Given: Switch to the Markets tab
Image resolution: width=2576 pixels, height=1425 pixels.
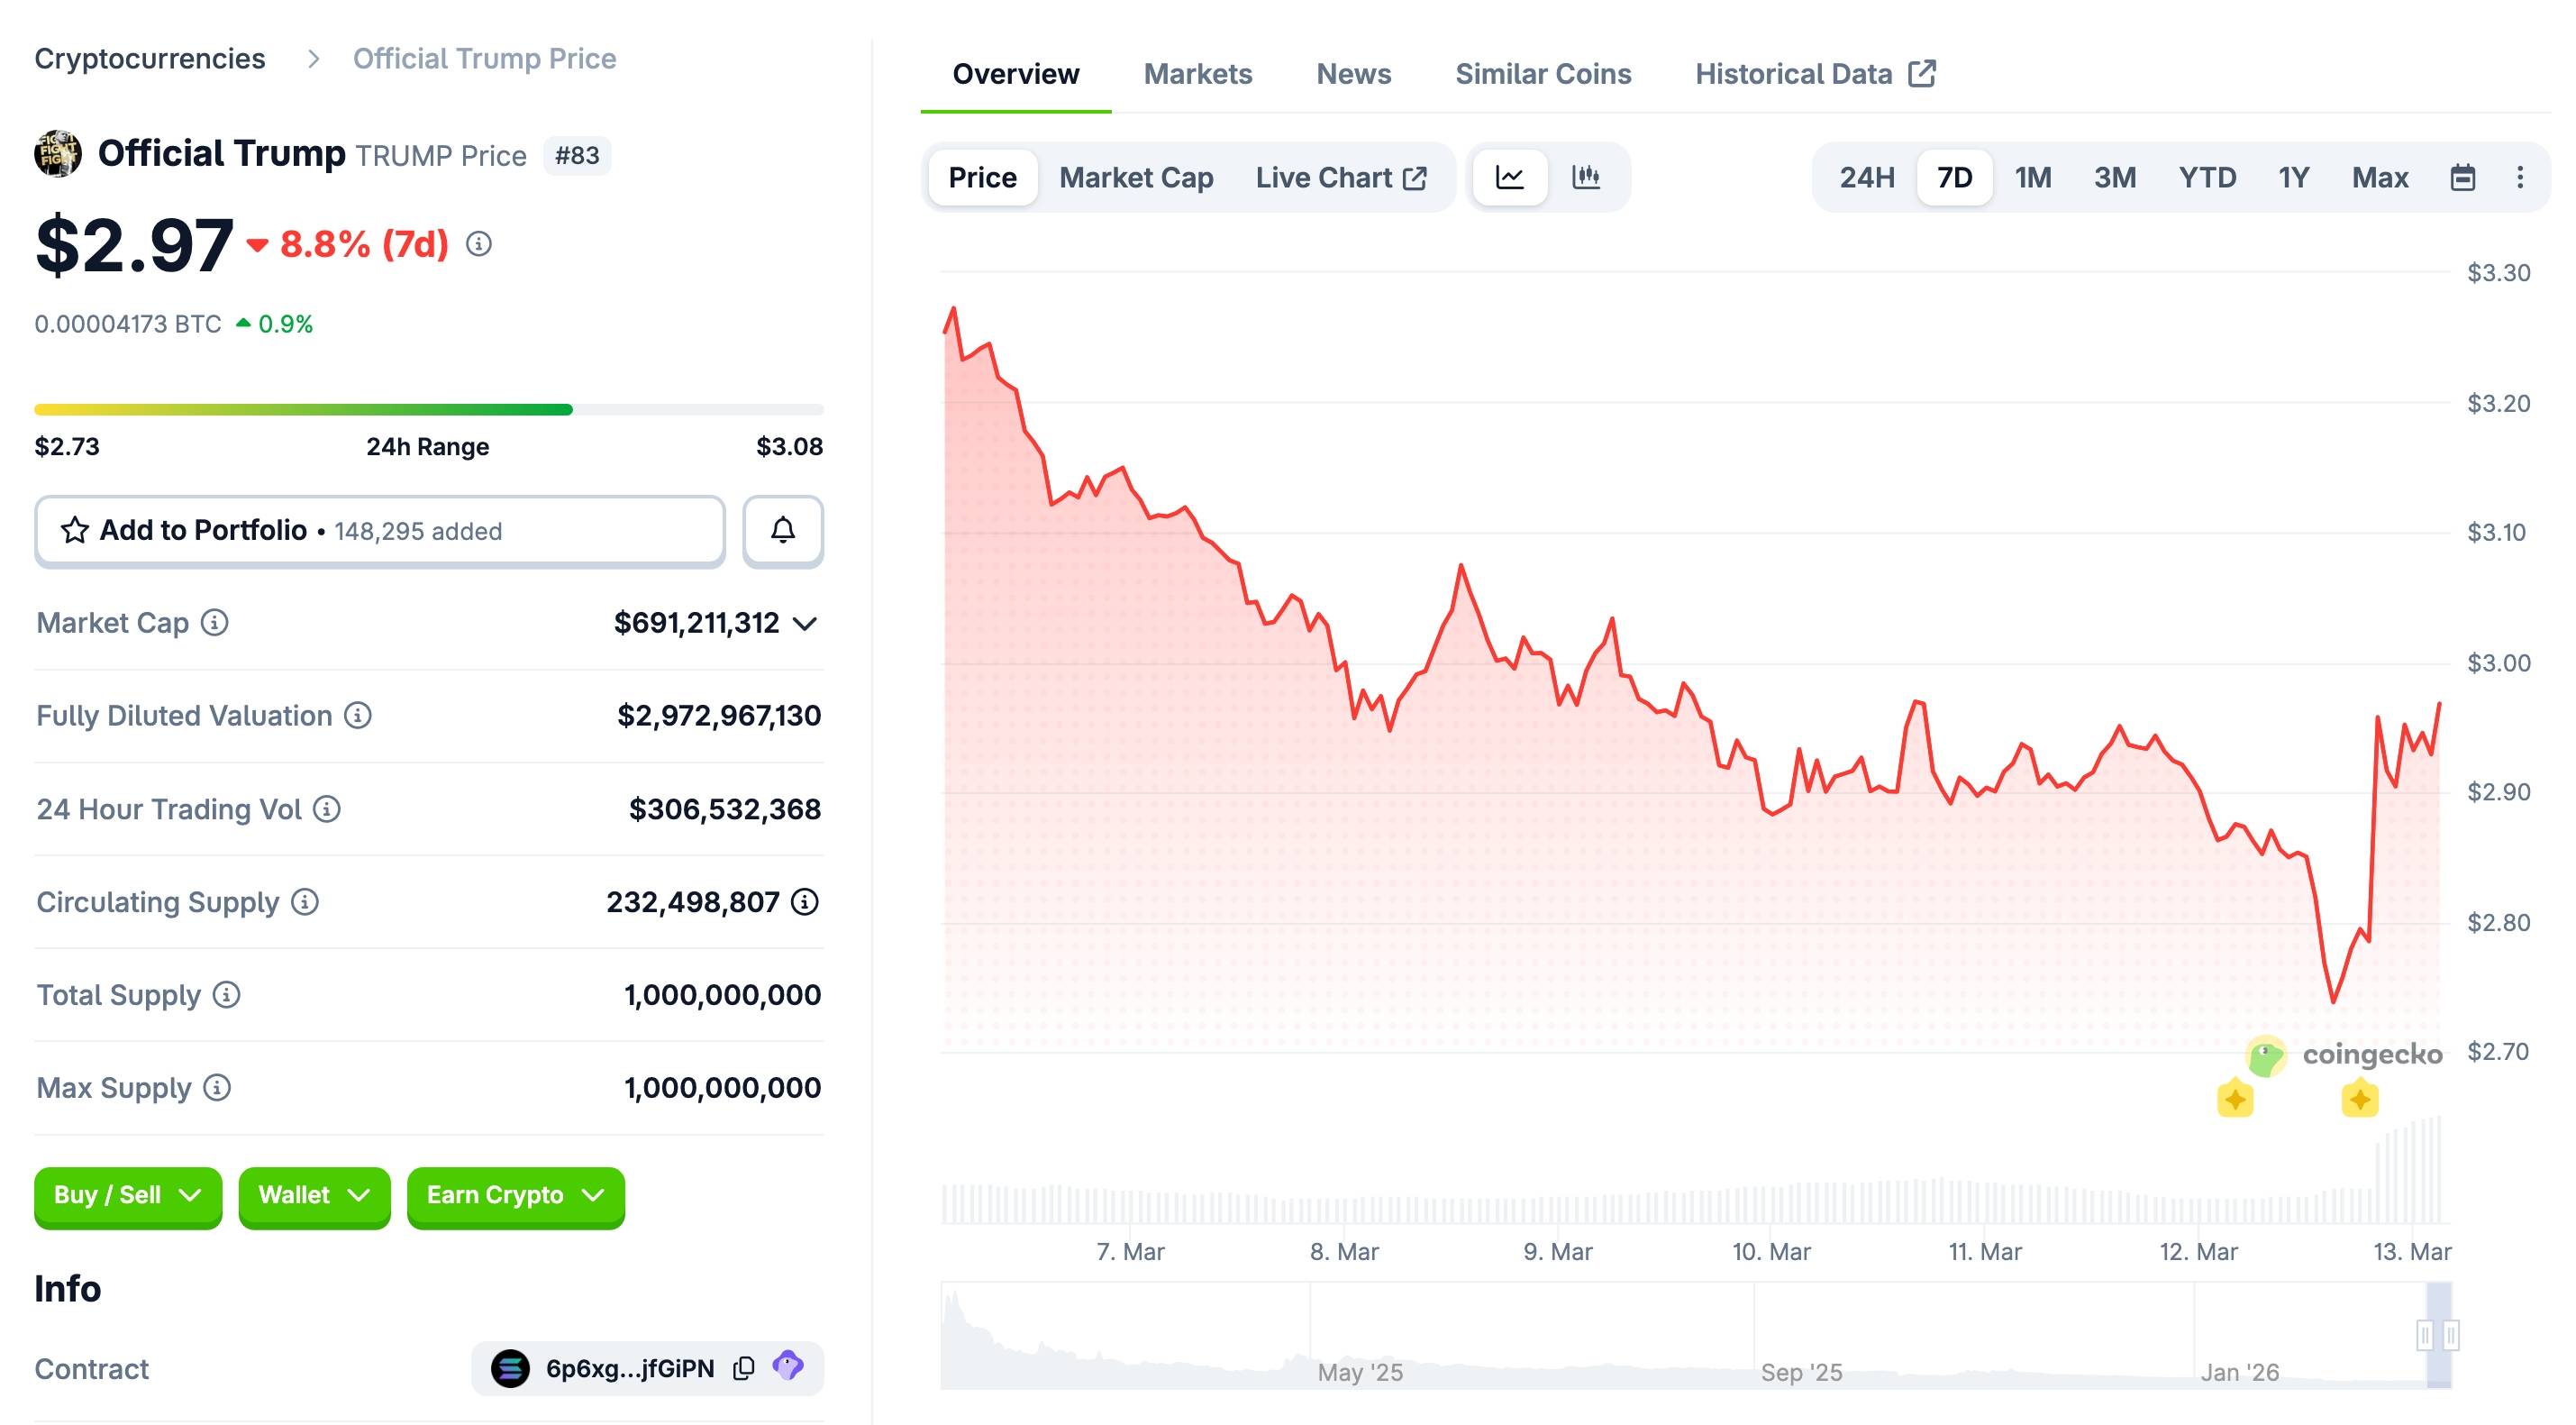Looking at the screenshot, I should coord(1198,73).
